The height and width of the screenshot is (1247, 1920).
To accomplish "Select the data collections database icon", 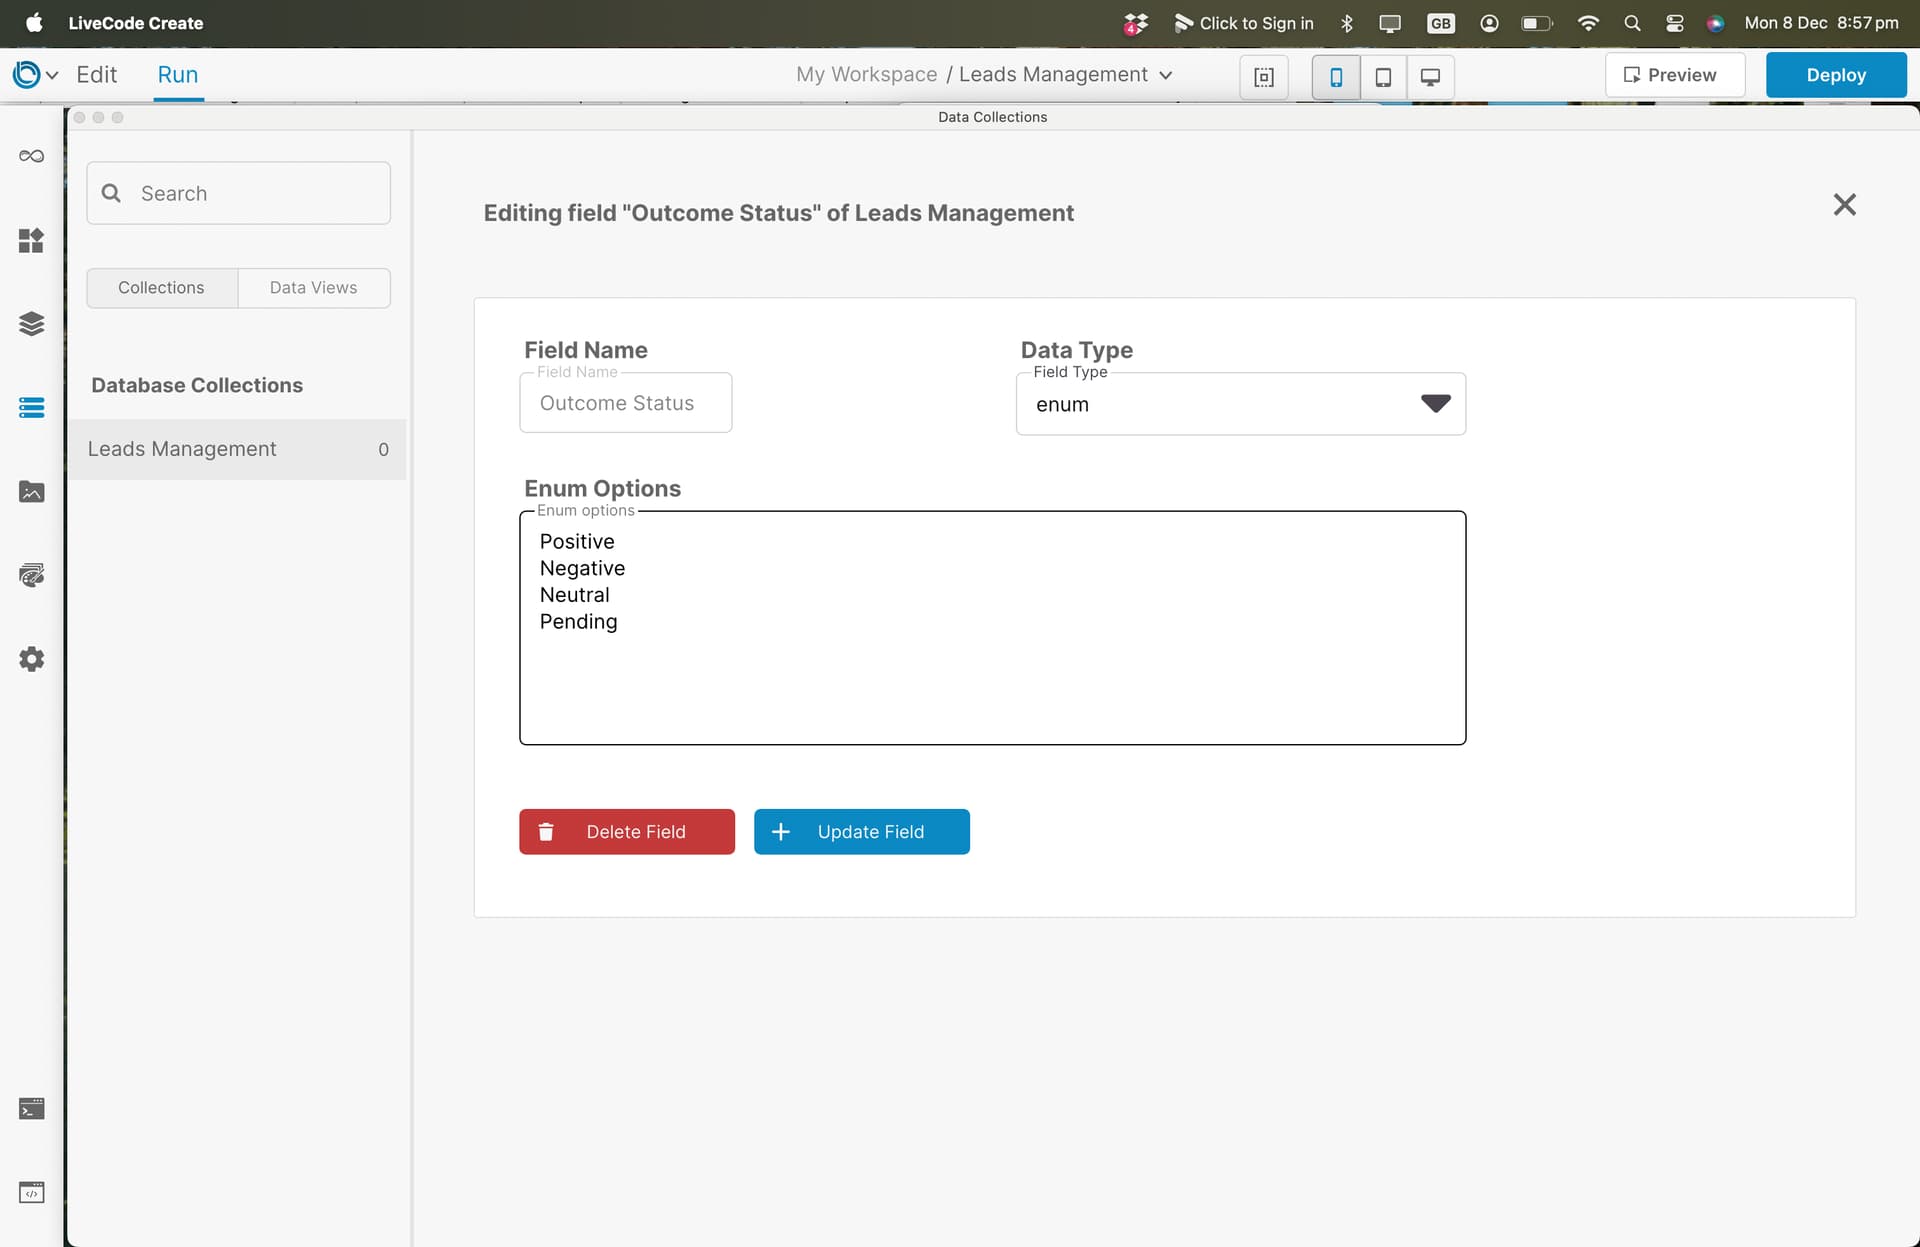I will point(31,408).
